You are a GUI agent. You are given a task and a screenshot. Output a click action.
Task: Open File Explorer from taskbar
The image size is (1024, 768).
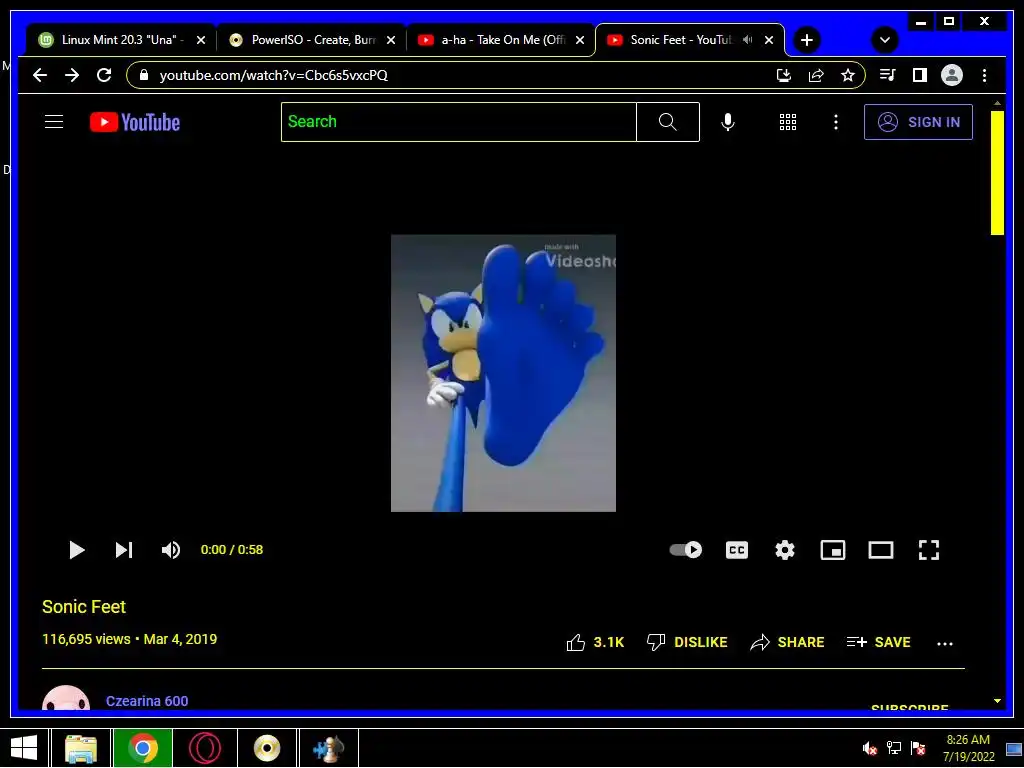[x=82, y=748]
